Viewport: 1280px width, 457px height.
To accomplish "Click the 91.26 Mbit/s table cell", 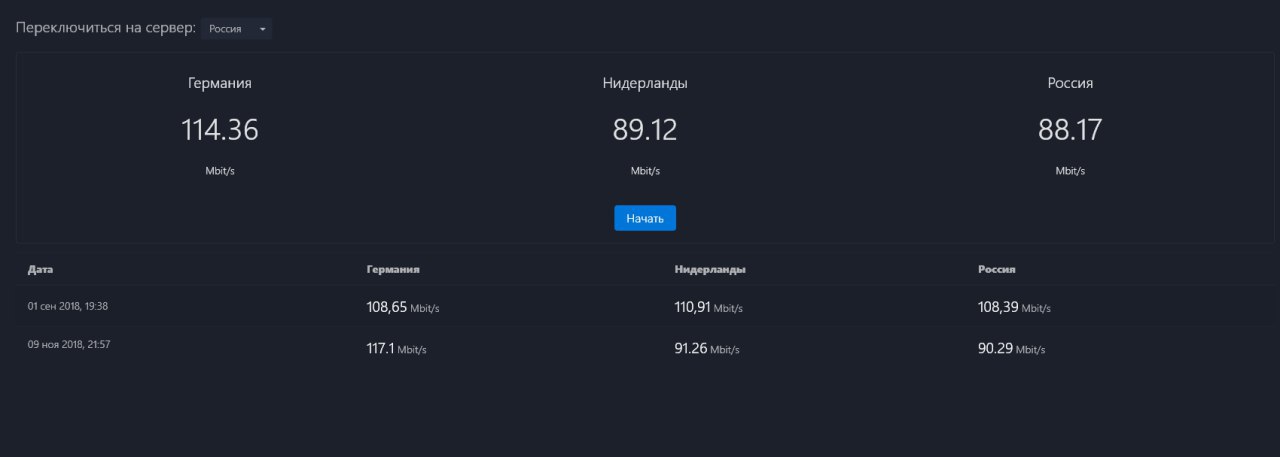I will click(707, 349).
